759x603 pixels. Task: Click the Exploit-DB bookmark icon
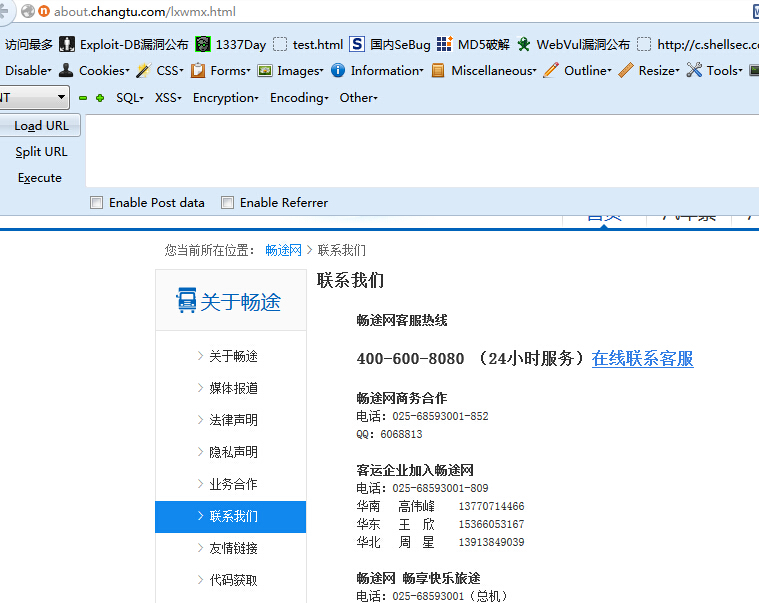tap(67, 44)
